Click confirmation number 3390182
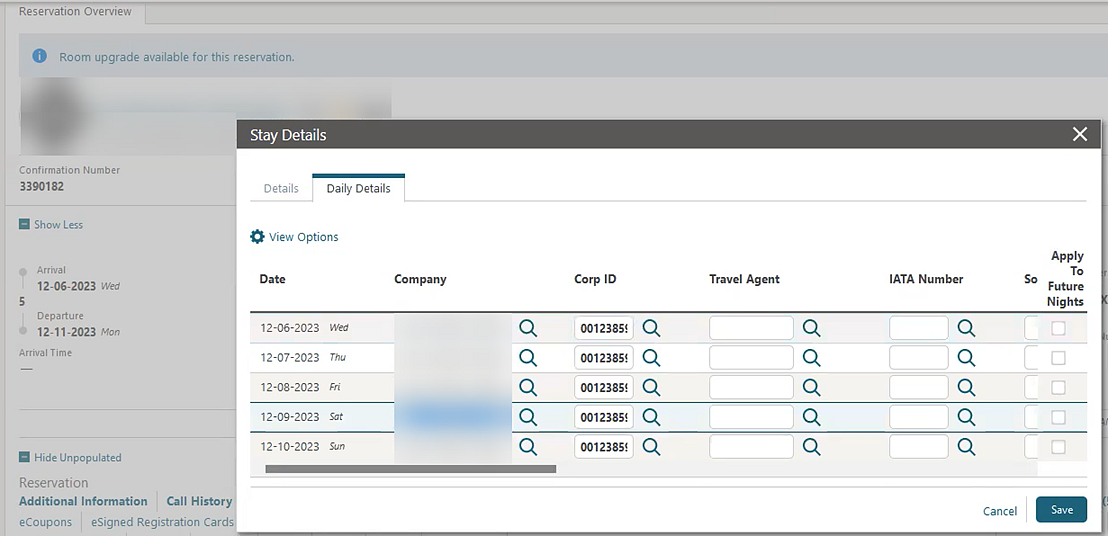 pos(42,187)
